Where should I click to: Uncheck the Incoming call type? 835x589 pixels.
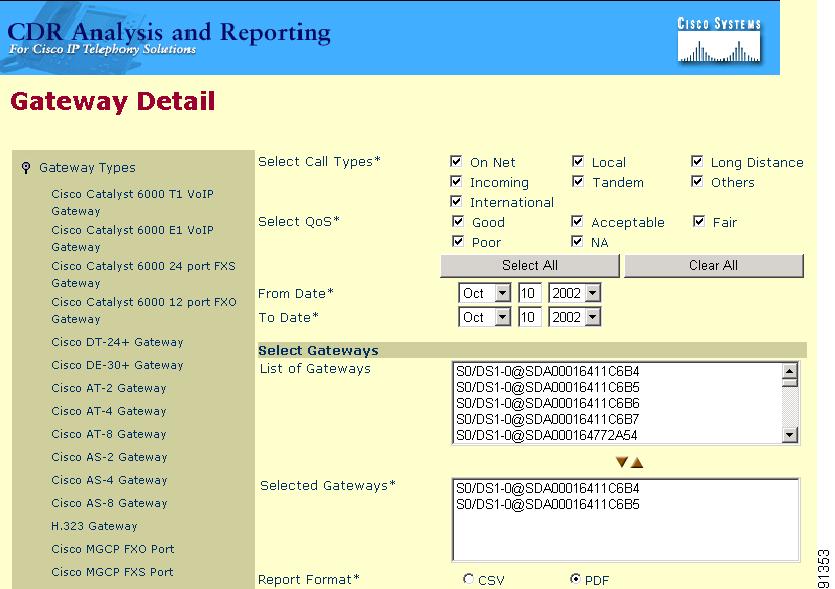(456, 182)
